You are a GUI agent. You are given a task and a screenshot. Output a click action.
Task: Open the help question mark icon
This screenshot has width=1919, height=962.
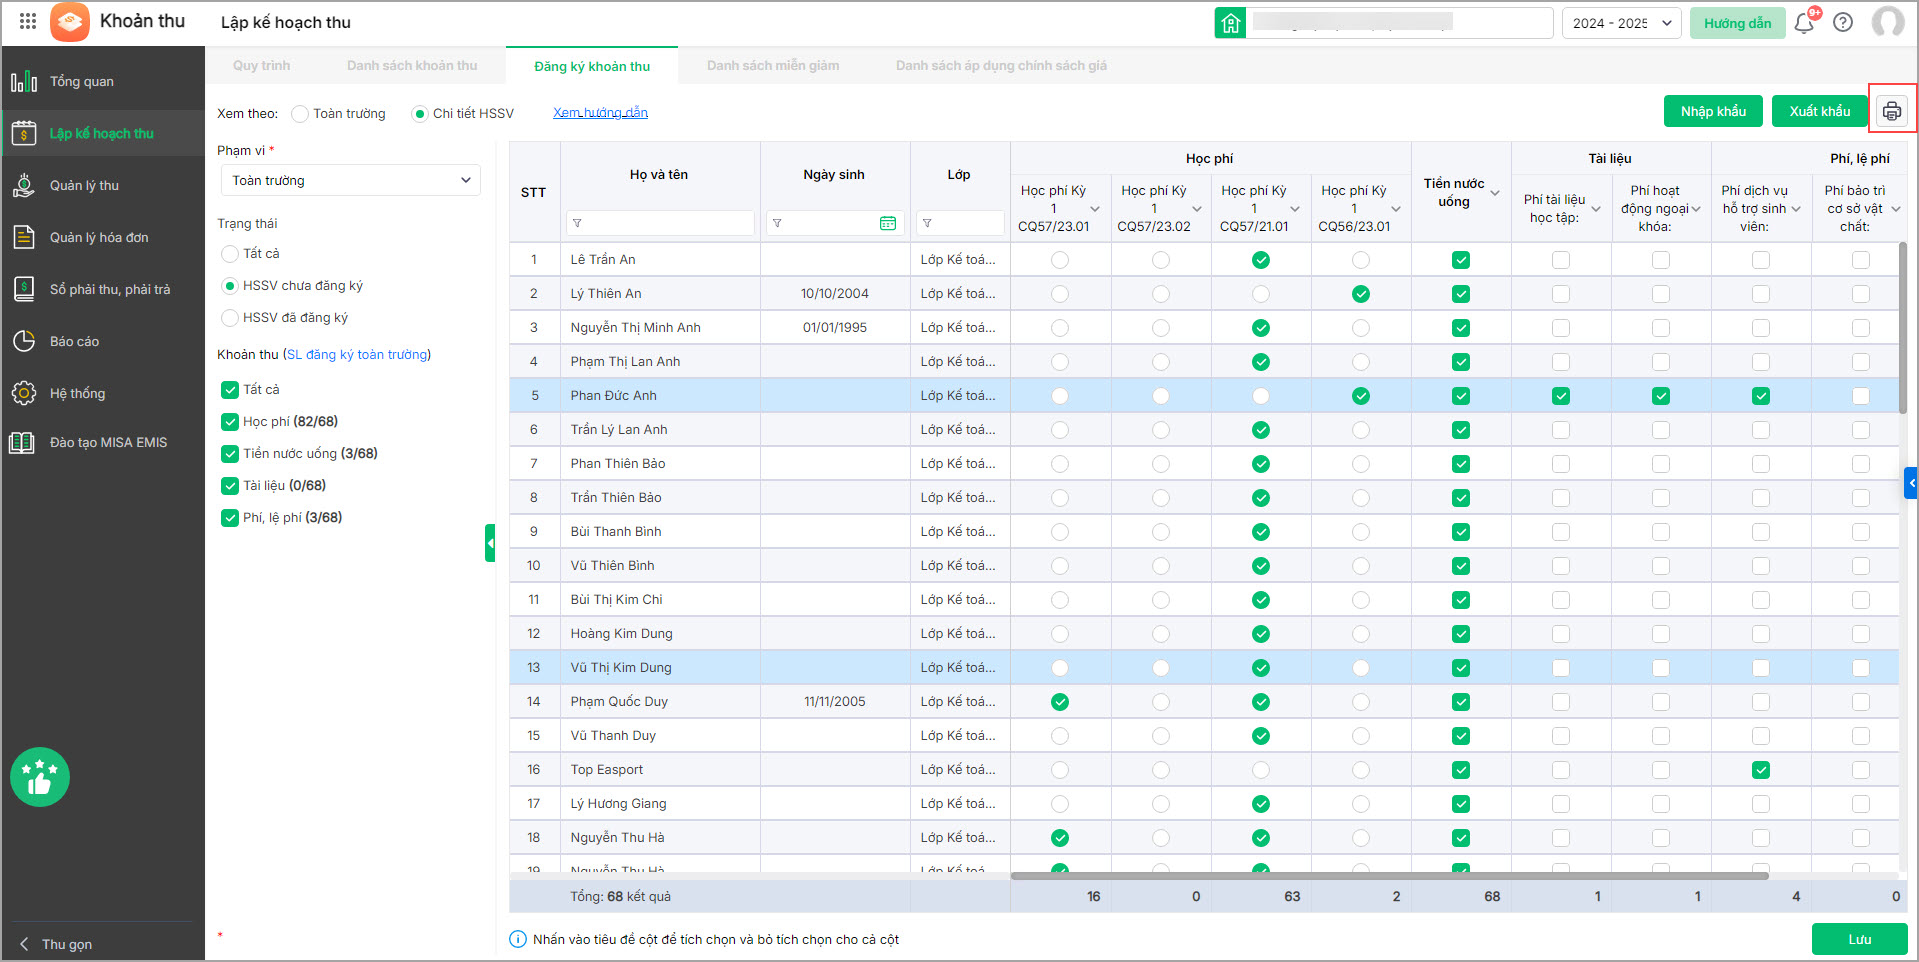[1843, 23]
